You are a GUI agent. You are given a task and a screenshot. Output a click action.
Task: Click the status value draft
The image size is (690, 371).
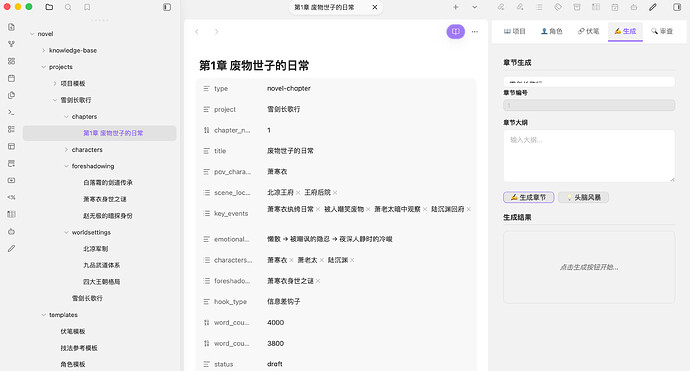tap(275, 364)
